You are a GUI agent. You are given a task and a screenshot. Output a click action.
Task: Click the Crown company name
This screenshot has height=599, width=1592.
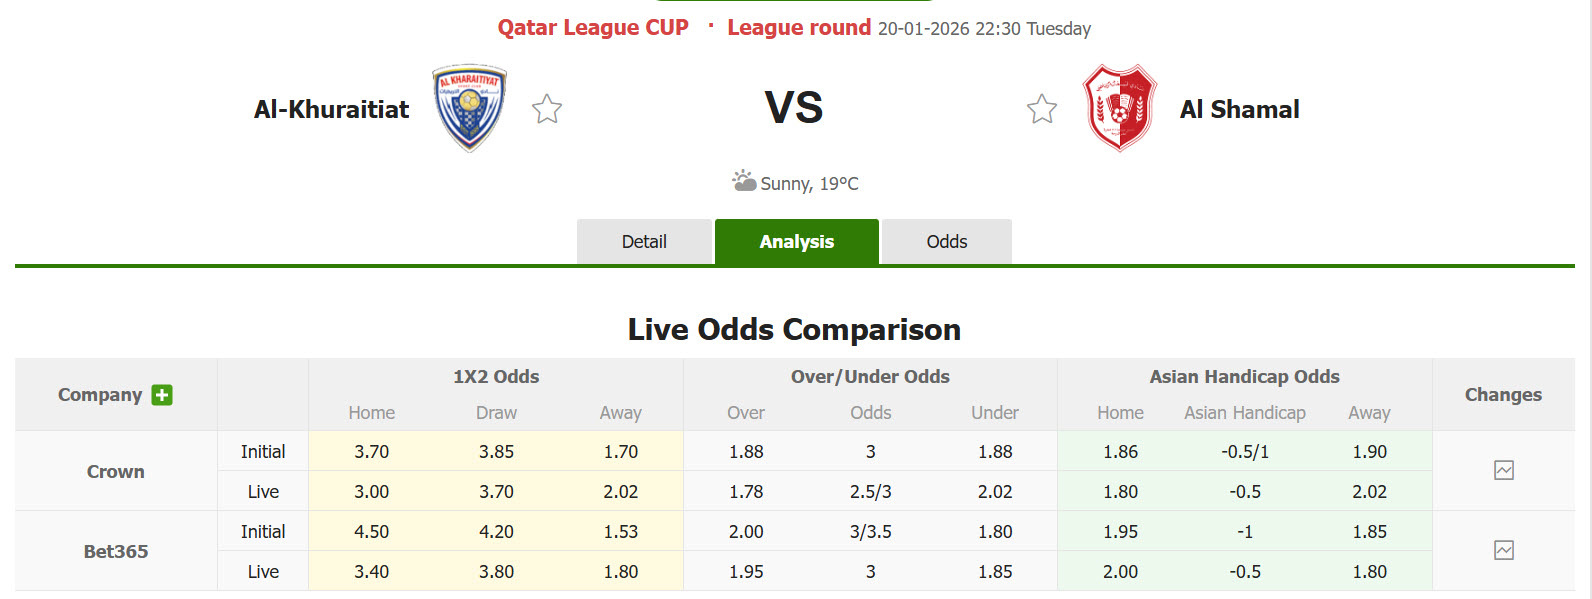[x=114, y=470]
